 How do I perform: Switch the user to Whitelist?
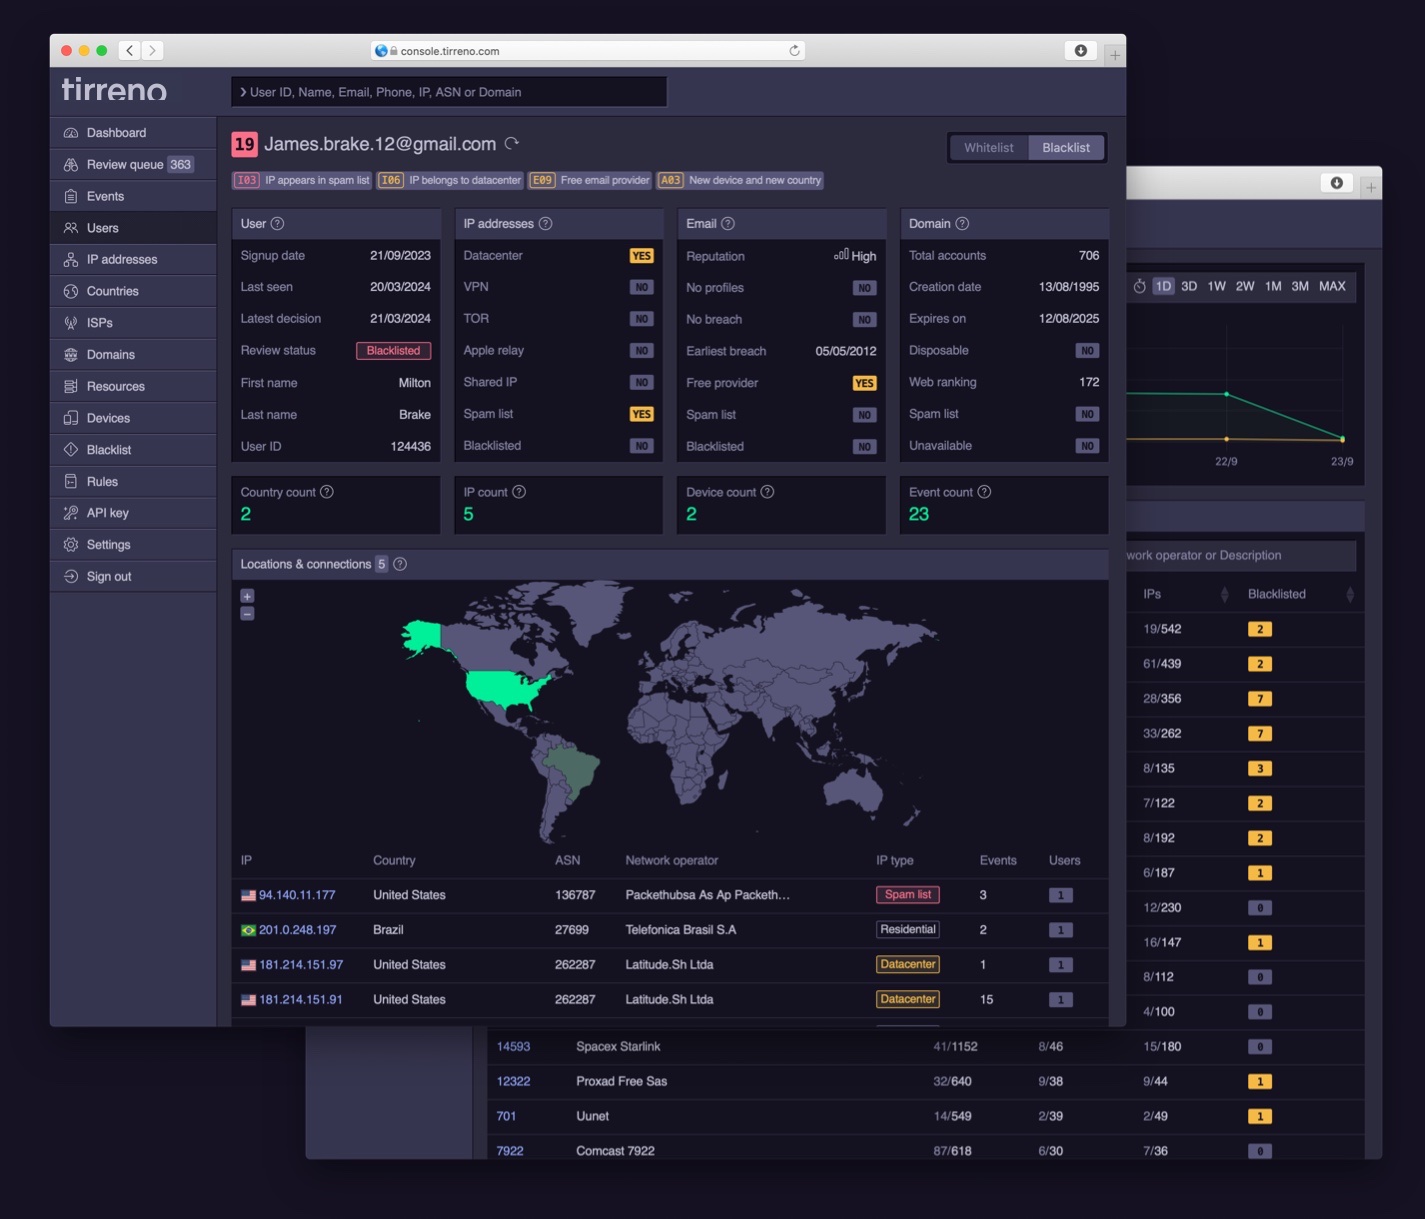(x=988, y=148)
